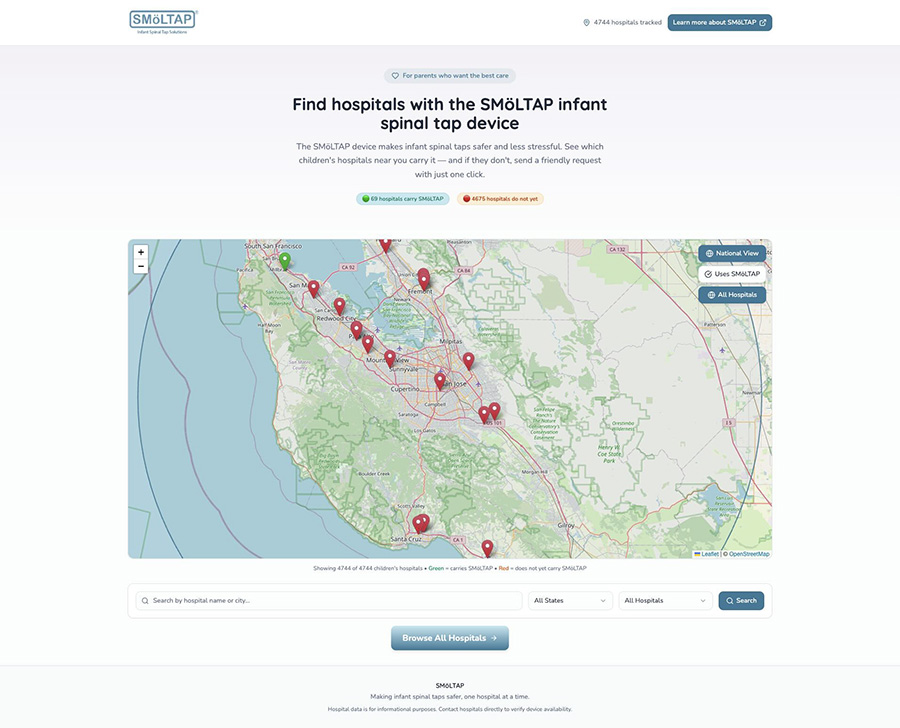
Task: Open the All States dropdown
Action: point(570,601)
